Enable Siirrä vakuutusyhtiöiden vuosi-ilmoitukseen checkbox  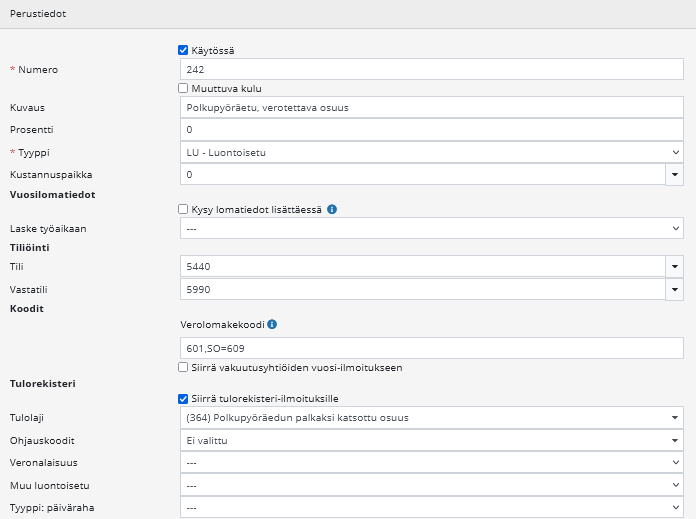(x=183, y=367)
